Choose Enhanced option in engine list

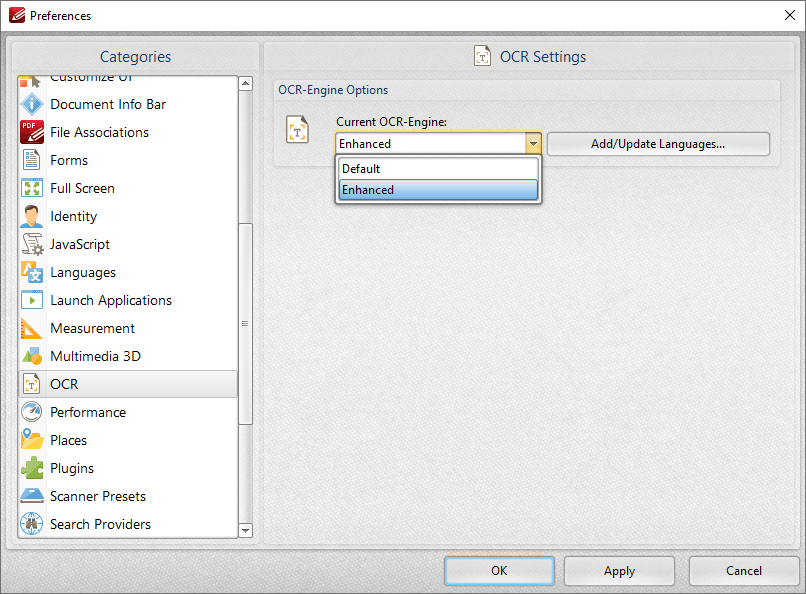[438, 190]
